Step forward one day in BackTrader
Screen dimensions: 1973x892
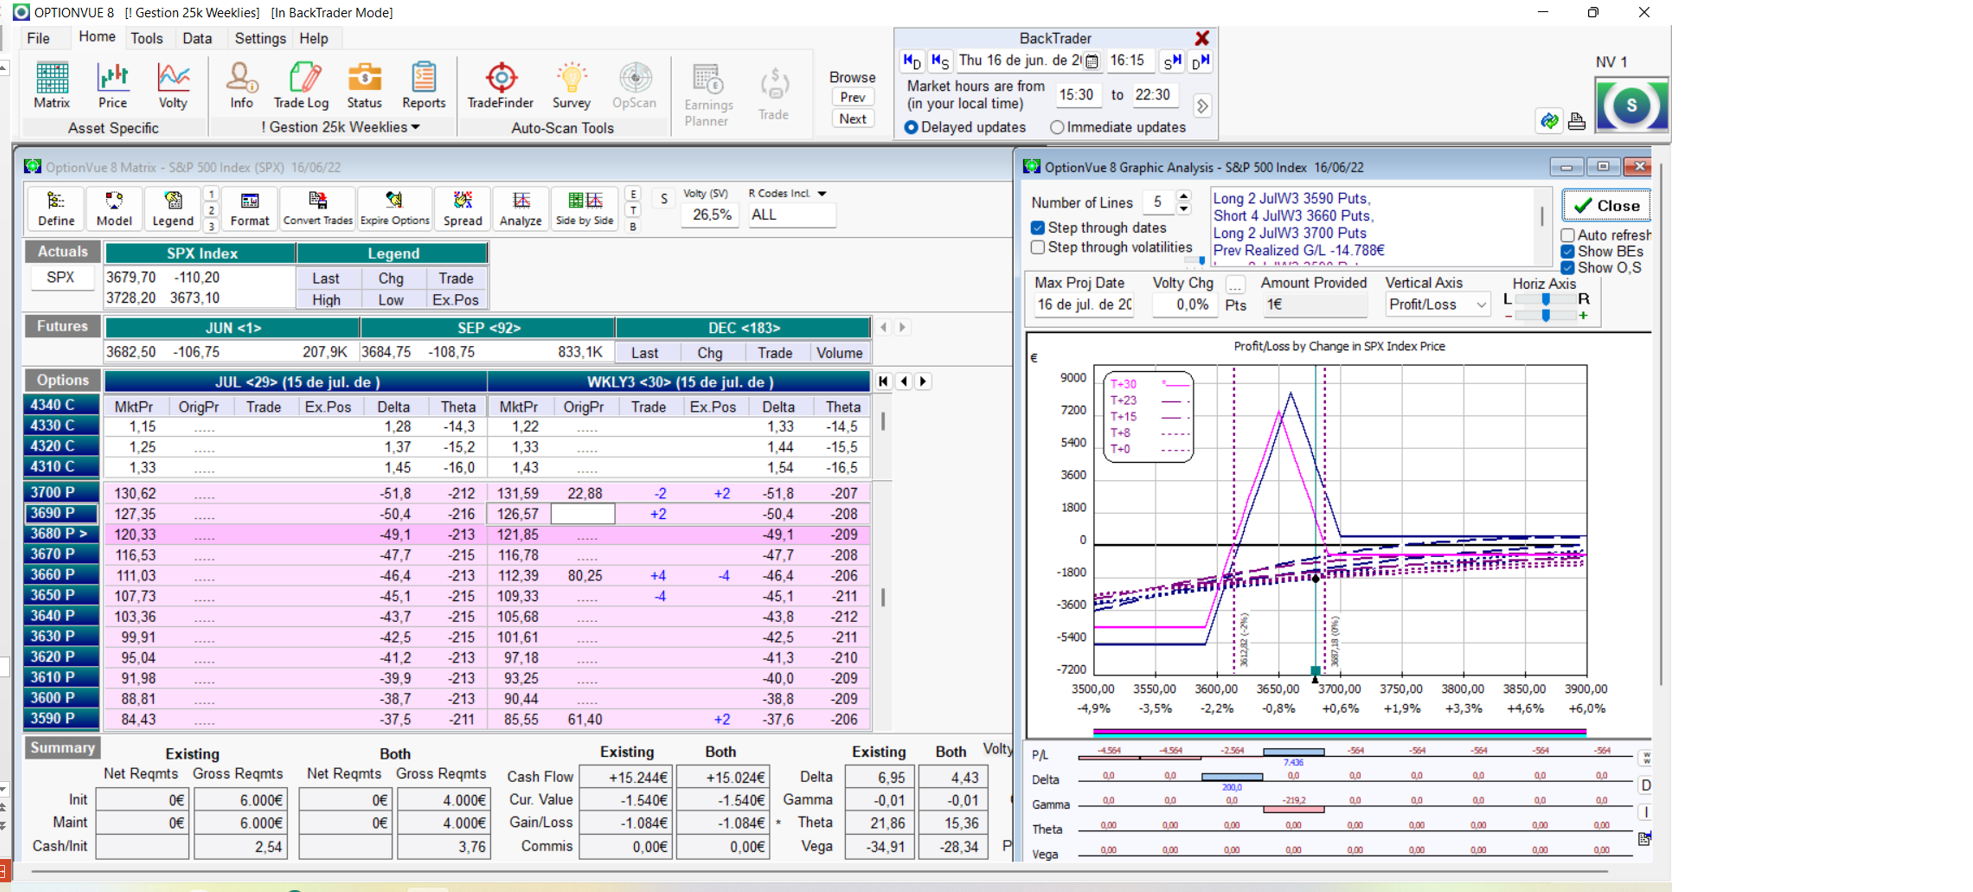(1201, 61)
